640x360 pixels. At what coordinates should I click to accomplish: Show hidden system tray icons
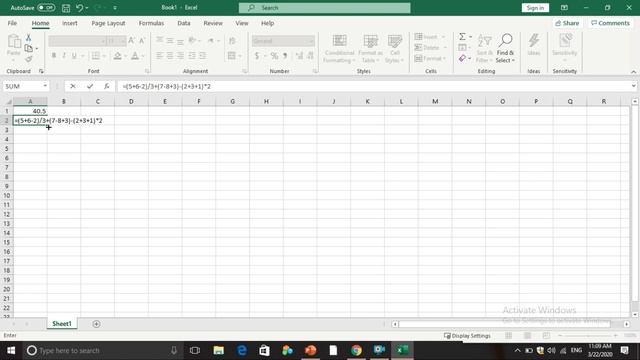click(517, 350)
